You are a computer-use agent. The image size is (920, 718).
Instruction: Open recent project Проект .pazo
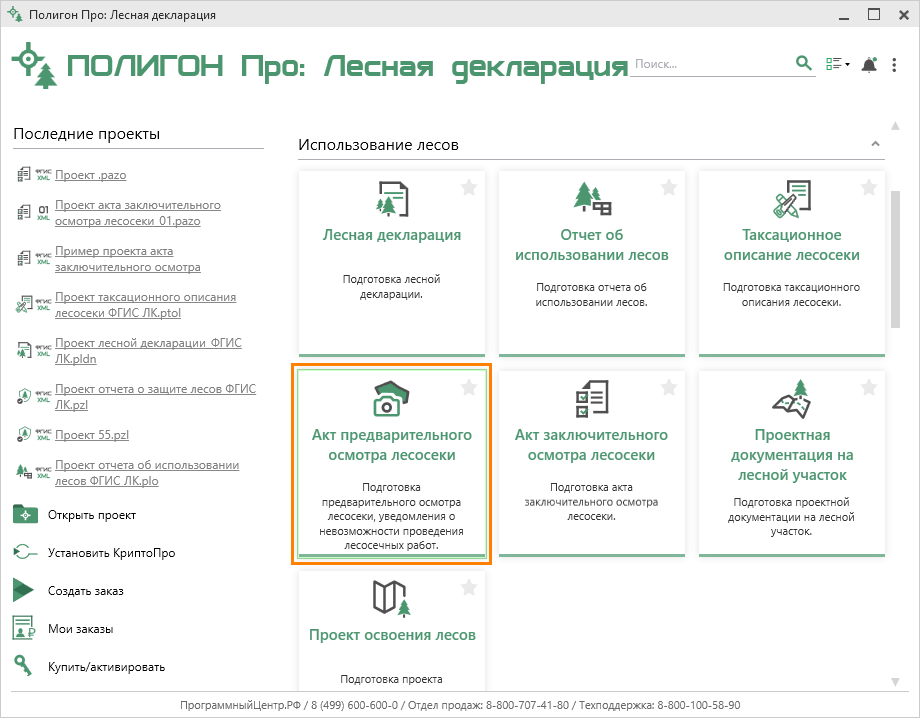(90, 175)
